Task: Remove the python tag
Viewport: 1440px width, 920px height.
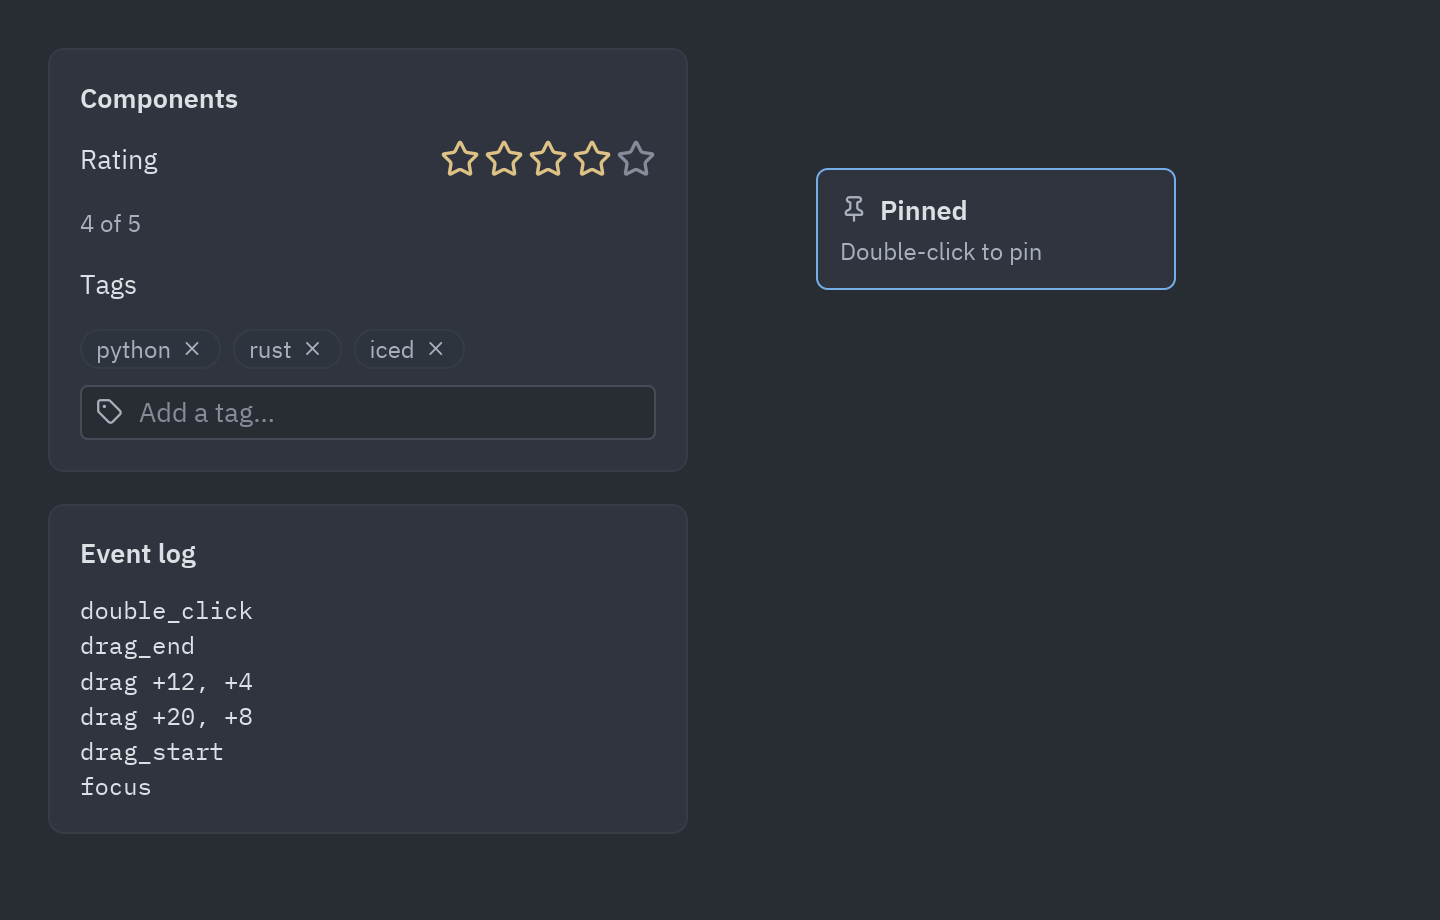Action: tap(192, 349)
